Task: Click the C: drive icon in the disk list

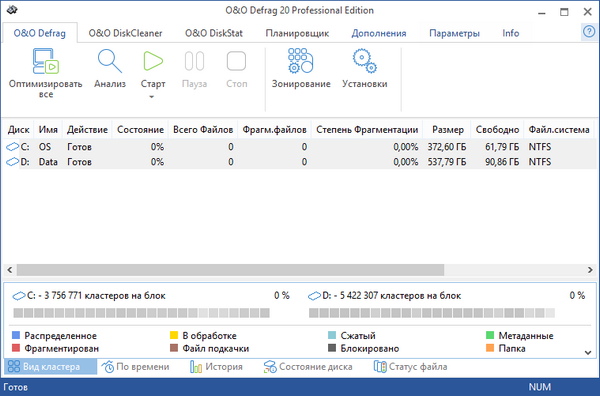Action: click(x=12, y=147)
